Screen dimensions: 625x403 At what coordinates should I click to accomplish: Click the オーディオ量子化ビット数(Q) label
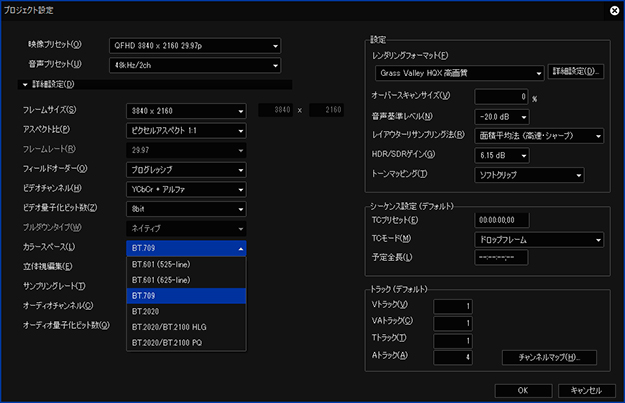click(x=66, y=325)
